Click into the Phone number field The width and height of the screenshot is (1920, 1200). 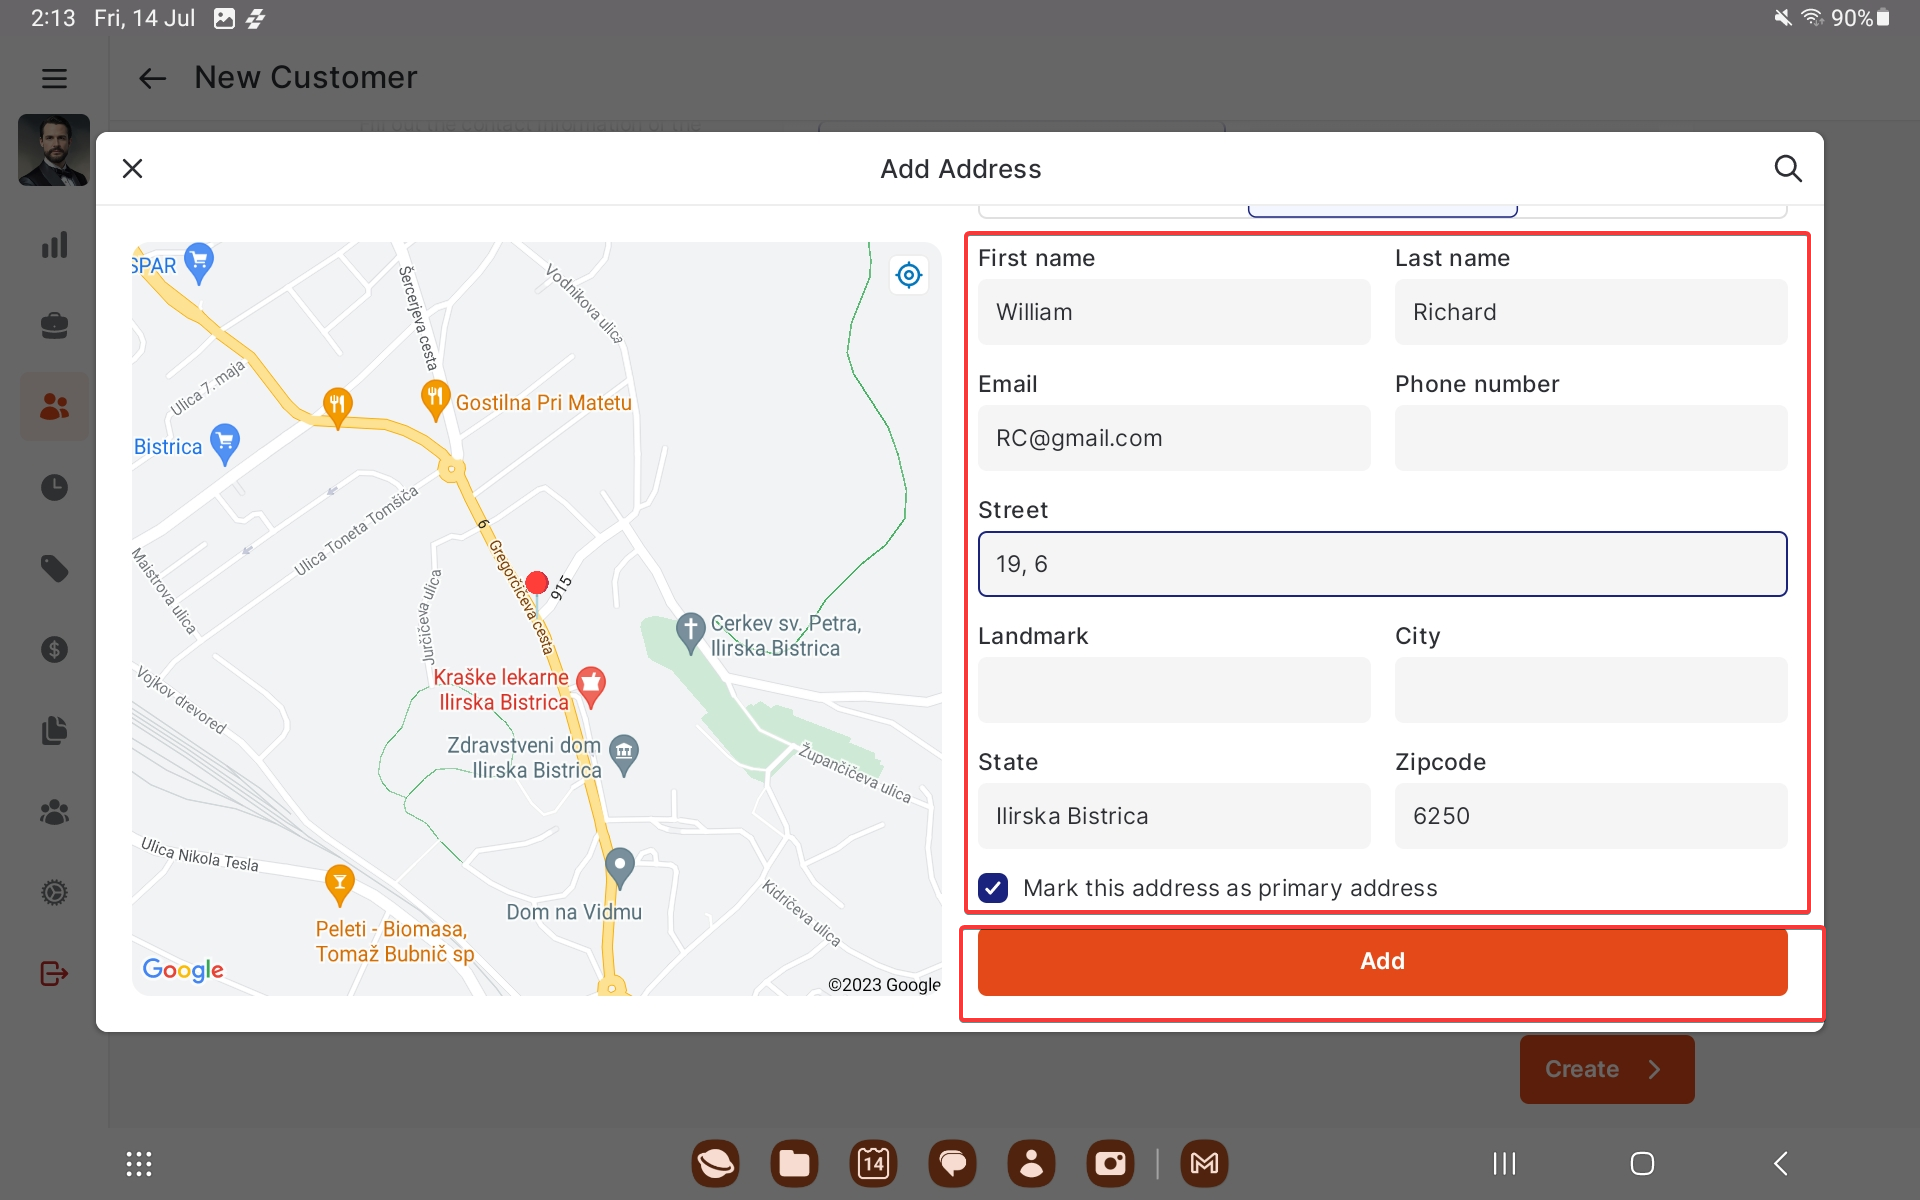[x=1590, y=438]
